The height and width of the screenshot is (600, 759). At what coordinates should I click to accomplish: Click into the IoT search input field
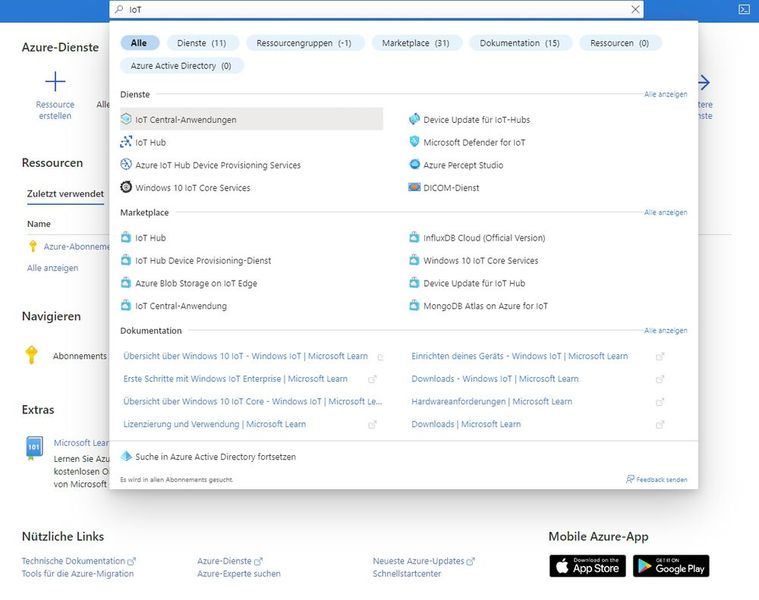click(x=377, y=9)
